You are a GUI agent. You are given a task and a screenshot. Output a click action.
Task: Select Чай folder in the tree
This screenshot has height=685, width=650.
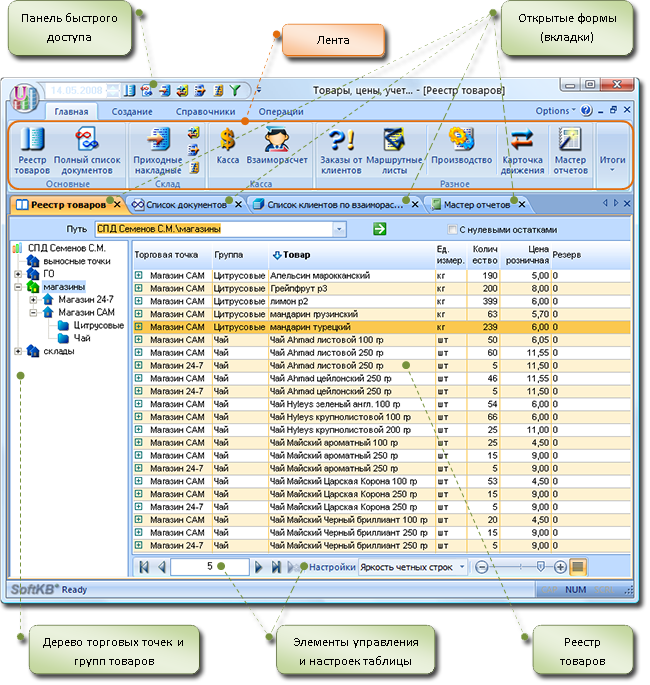point(82,338)
